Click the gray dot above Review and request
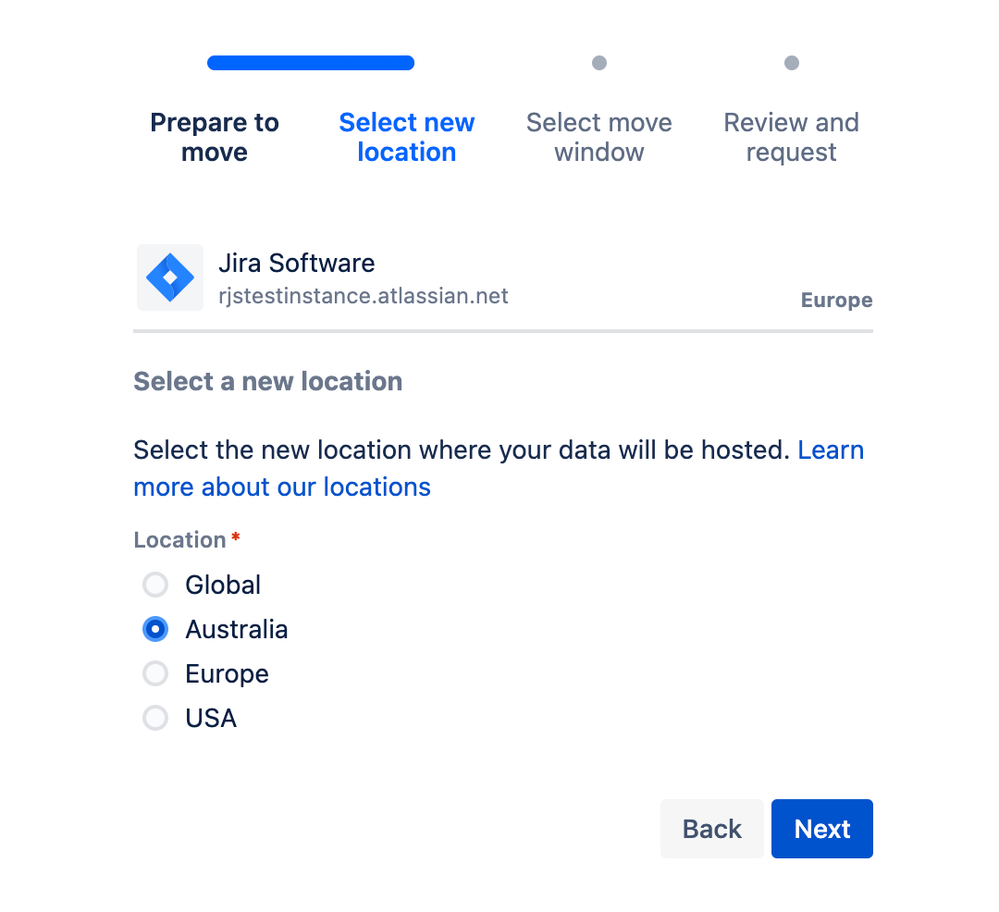This screenshot has height=912, width=999. 790,62
